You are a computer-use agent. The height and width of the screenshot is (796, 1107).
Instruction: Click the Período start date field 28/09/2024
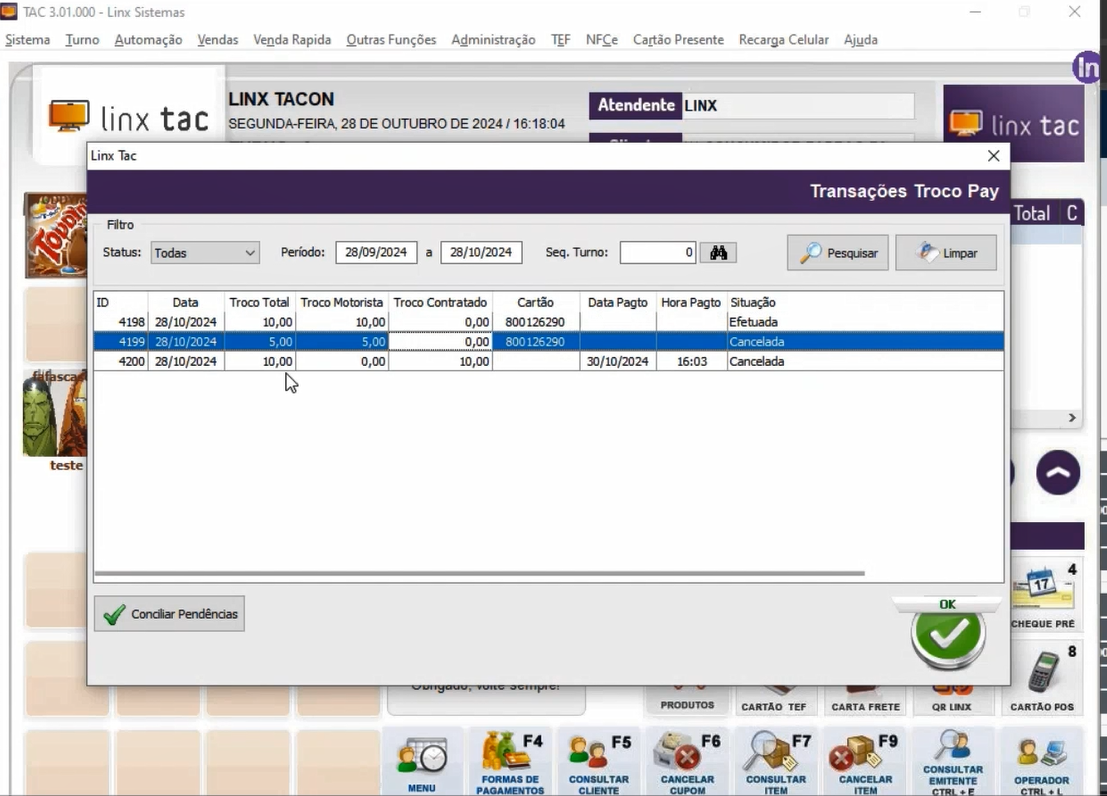tap(376, 253)
